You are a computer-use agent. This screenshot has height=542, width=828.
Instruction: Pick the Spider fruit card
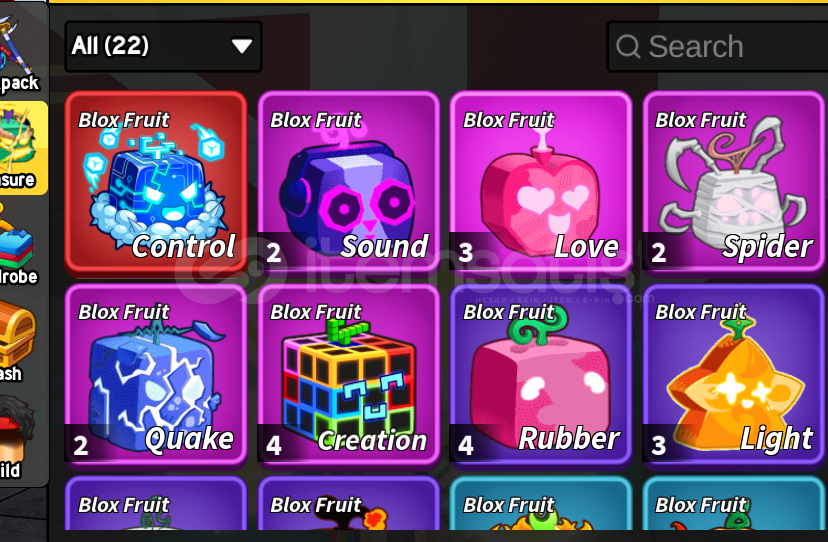733,182
